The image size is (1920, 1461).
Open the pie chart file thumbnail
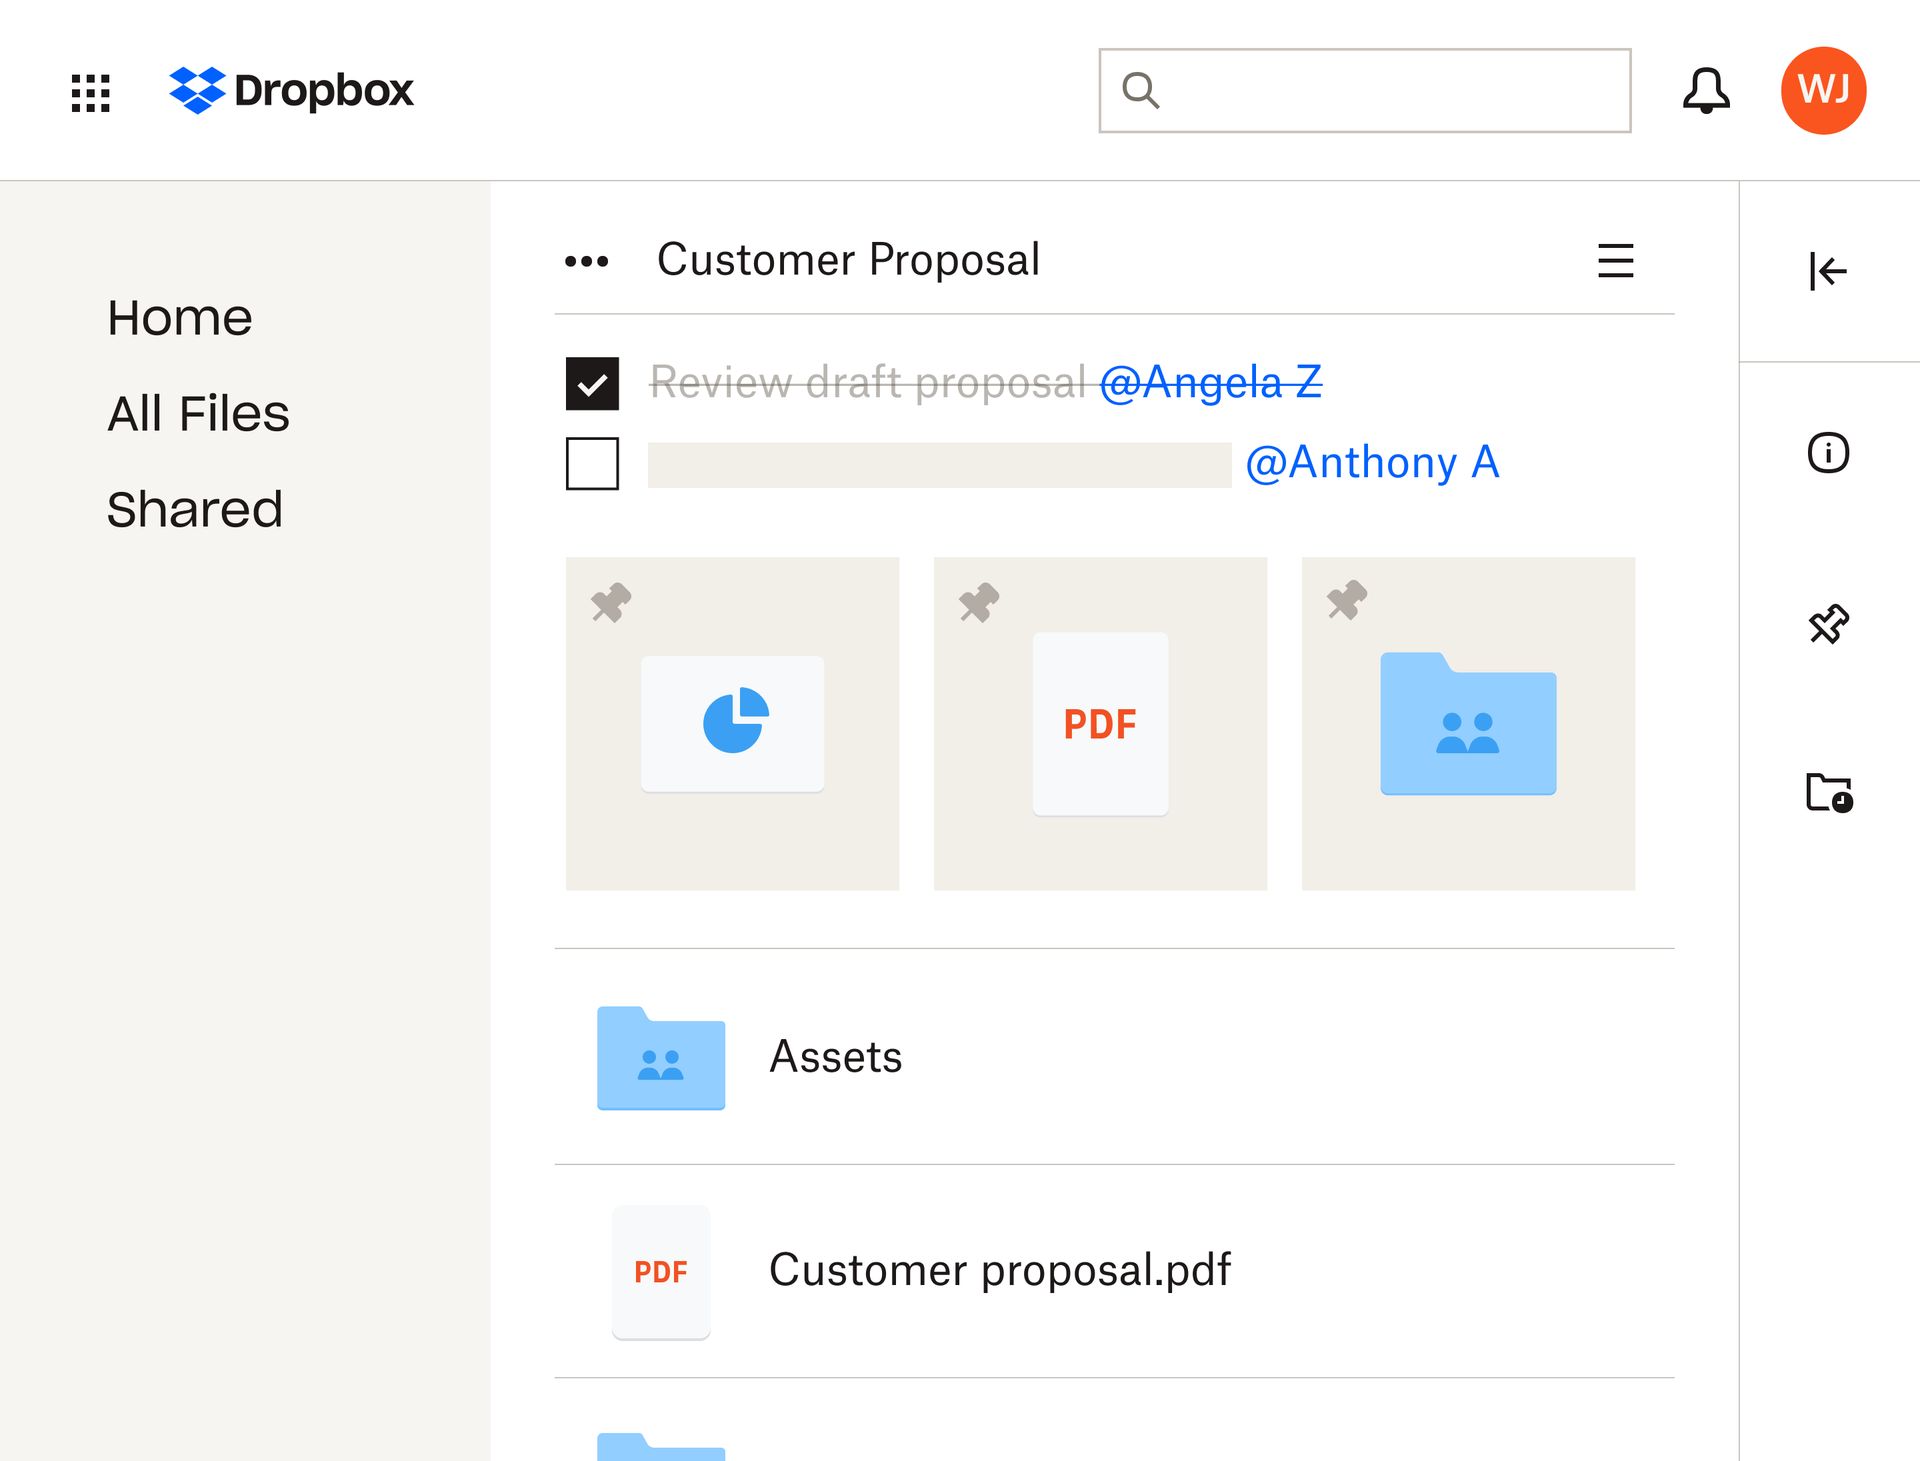click(732, 722)
